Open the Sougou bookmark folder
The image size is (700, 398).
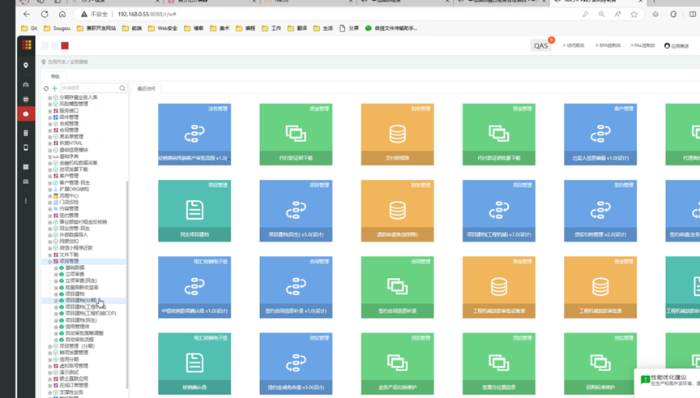[57, 28]
